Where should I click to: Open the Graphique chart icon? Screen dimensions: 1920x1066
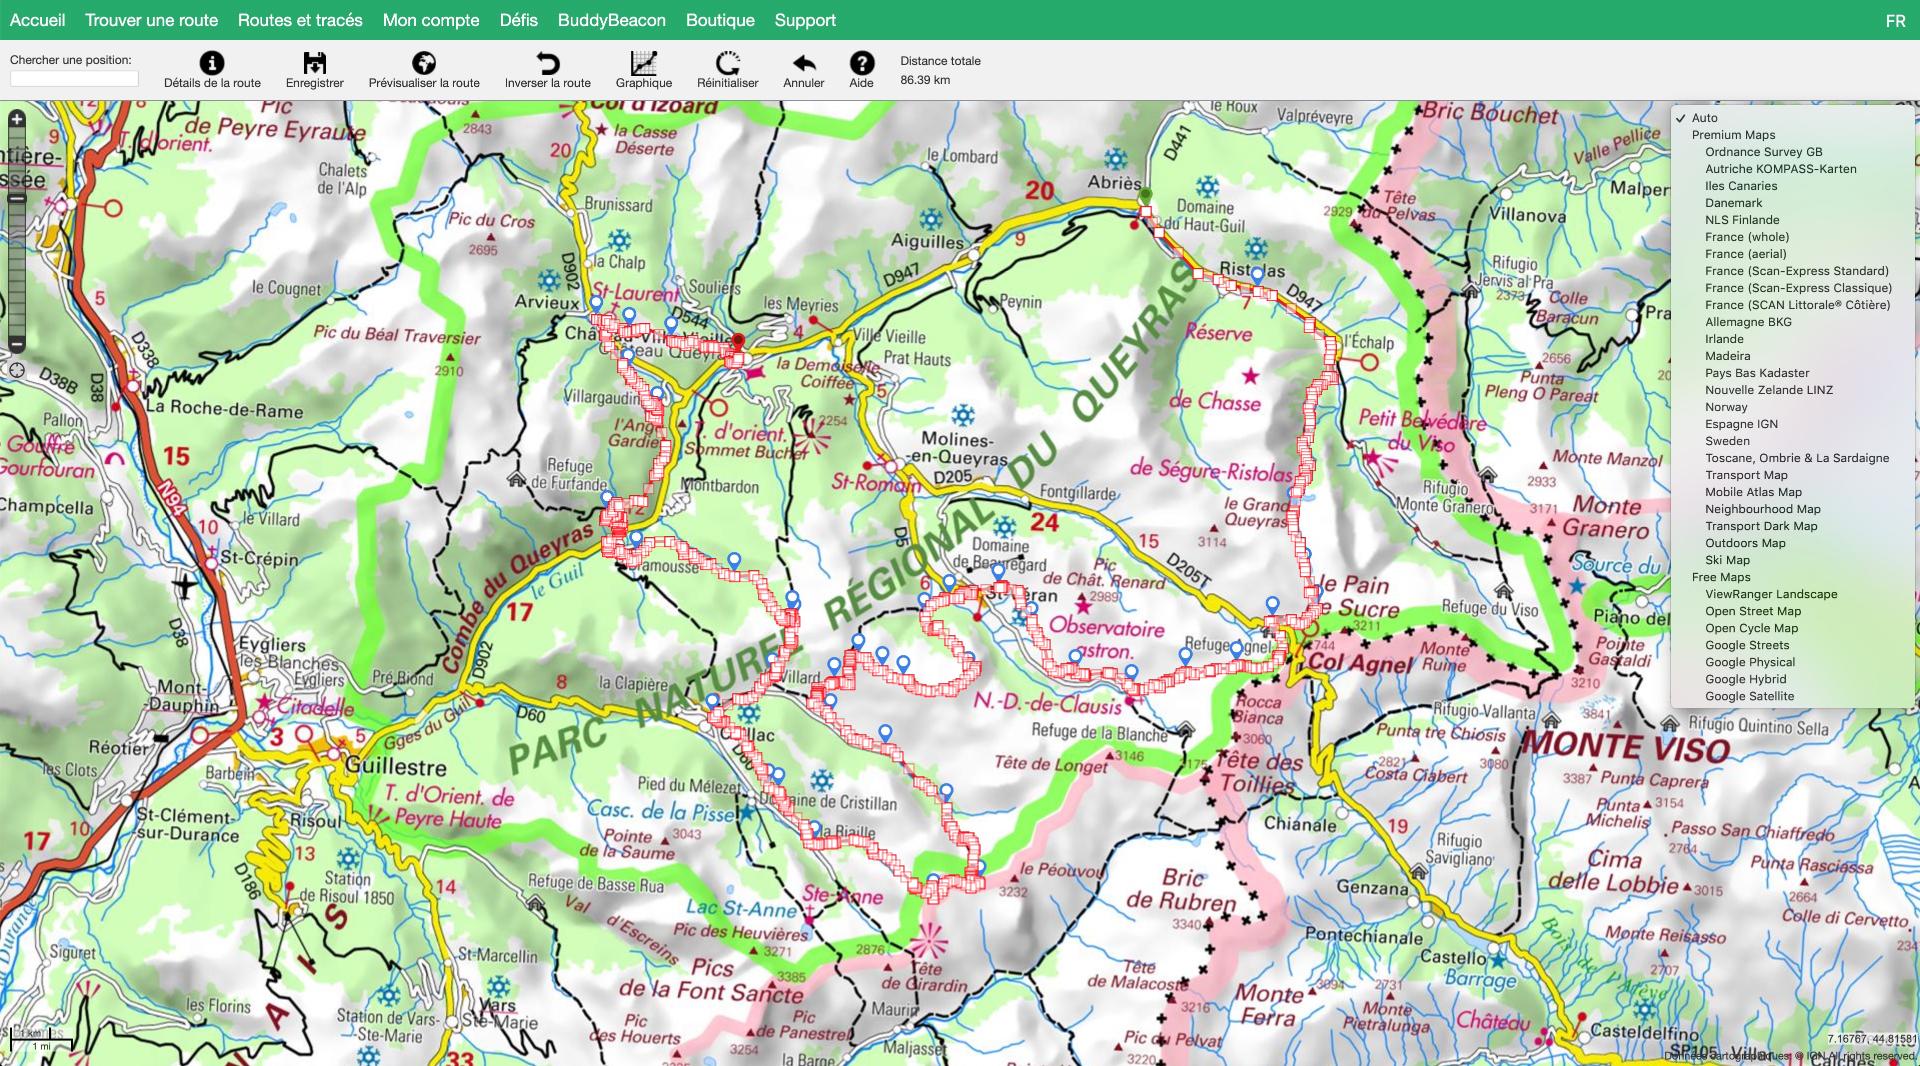[644, 63]
